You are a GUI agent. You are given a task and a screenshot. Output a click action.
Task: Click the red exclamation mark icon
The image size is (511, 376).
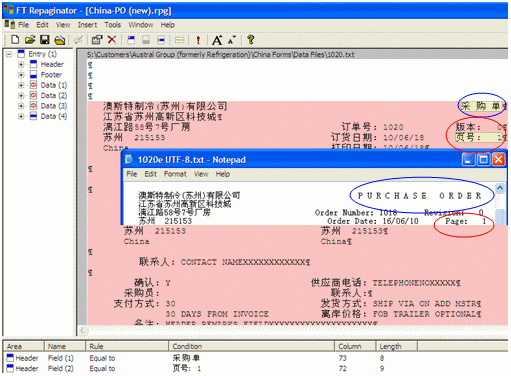tap(198, 40)
